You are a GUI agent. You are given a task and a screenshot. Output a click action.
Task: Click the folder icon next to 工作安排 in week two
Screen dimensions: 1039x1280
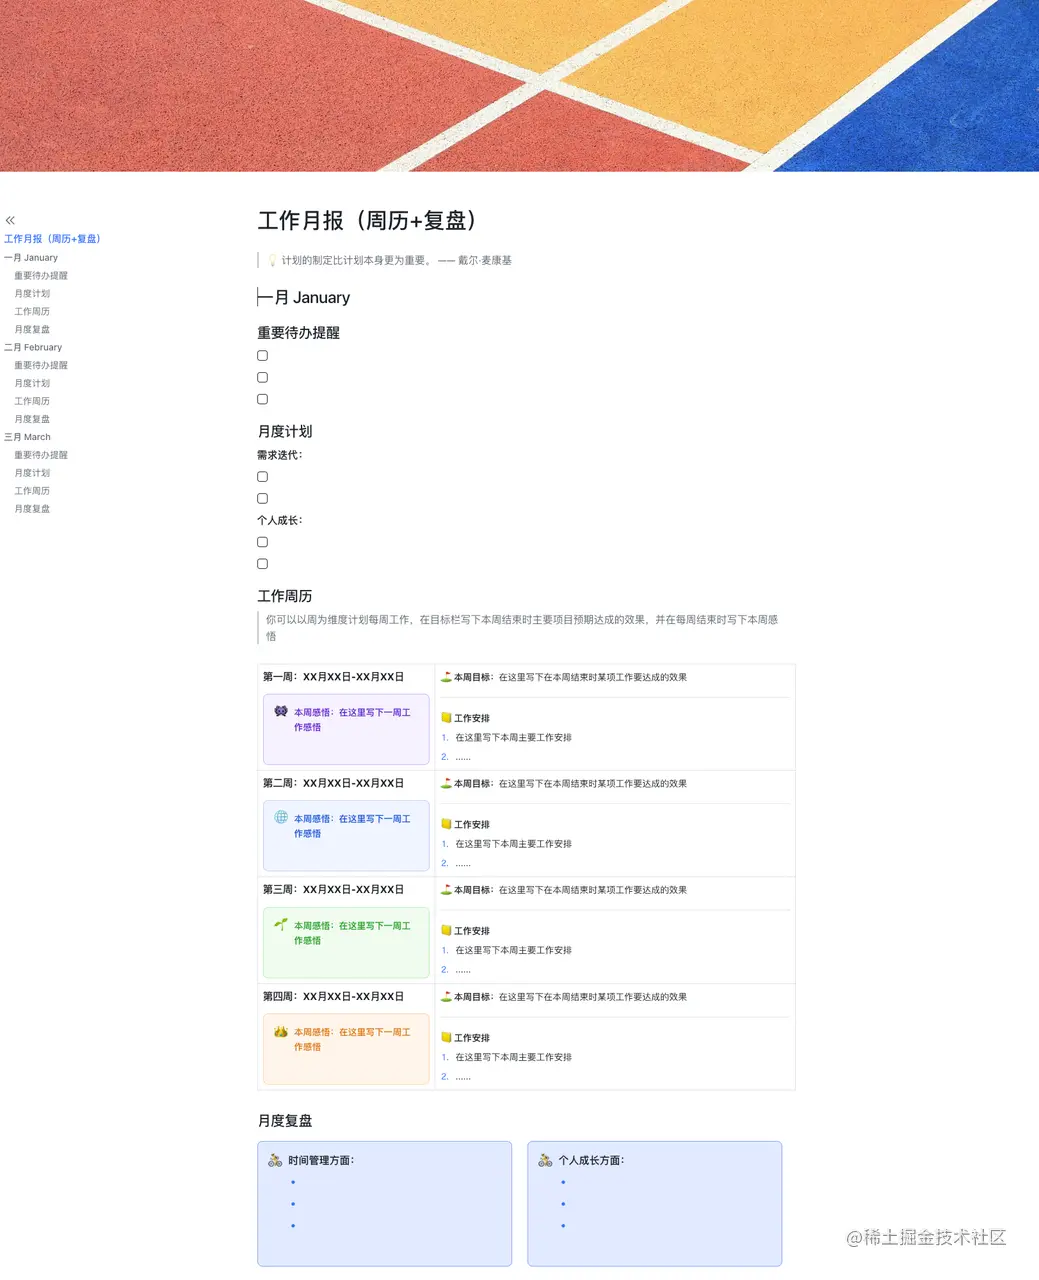(445, 824)
